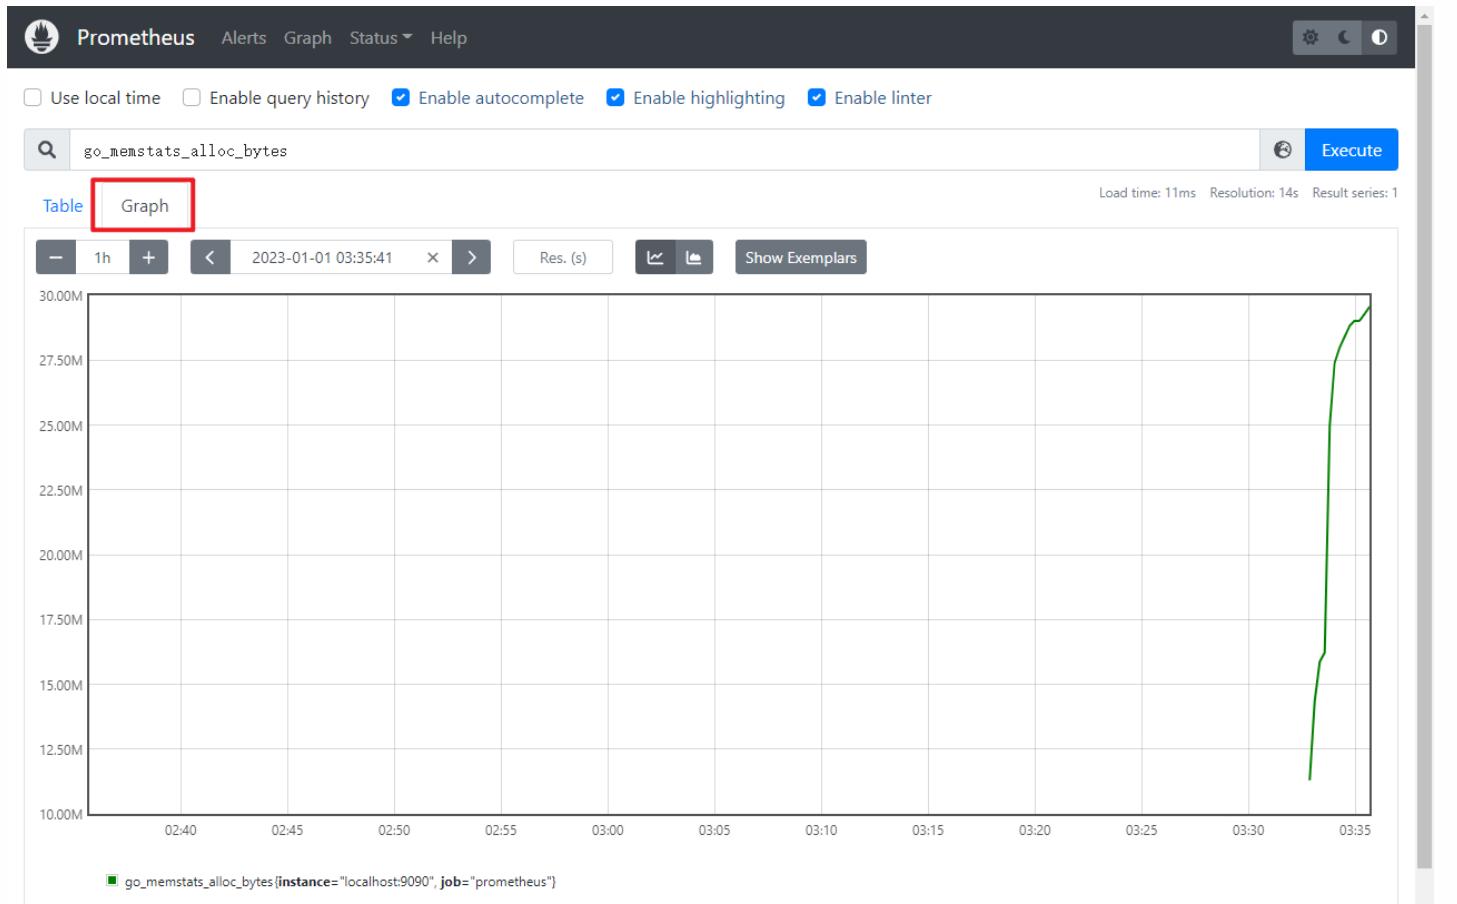Enable query history checkbox
1457x904 pixels.
point(192,98)
